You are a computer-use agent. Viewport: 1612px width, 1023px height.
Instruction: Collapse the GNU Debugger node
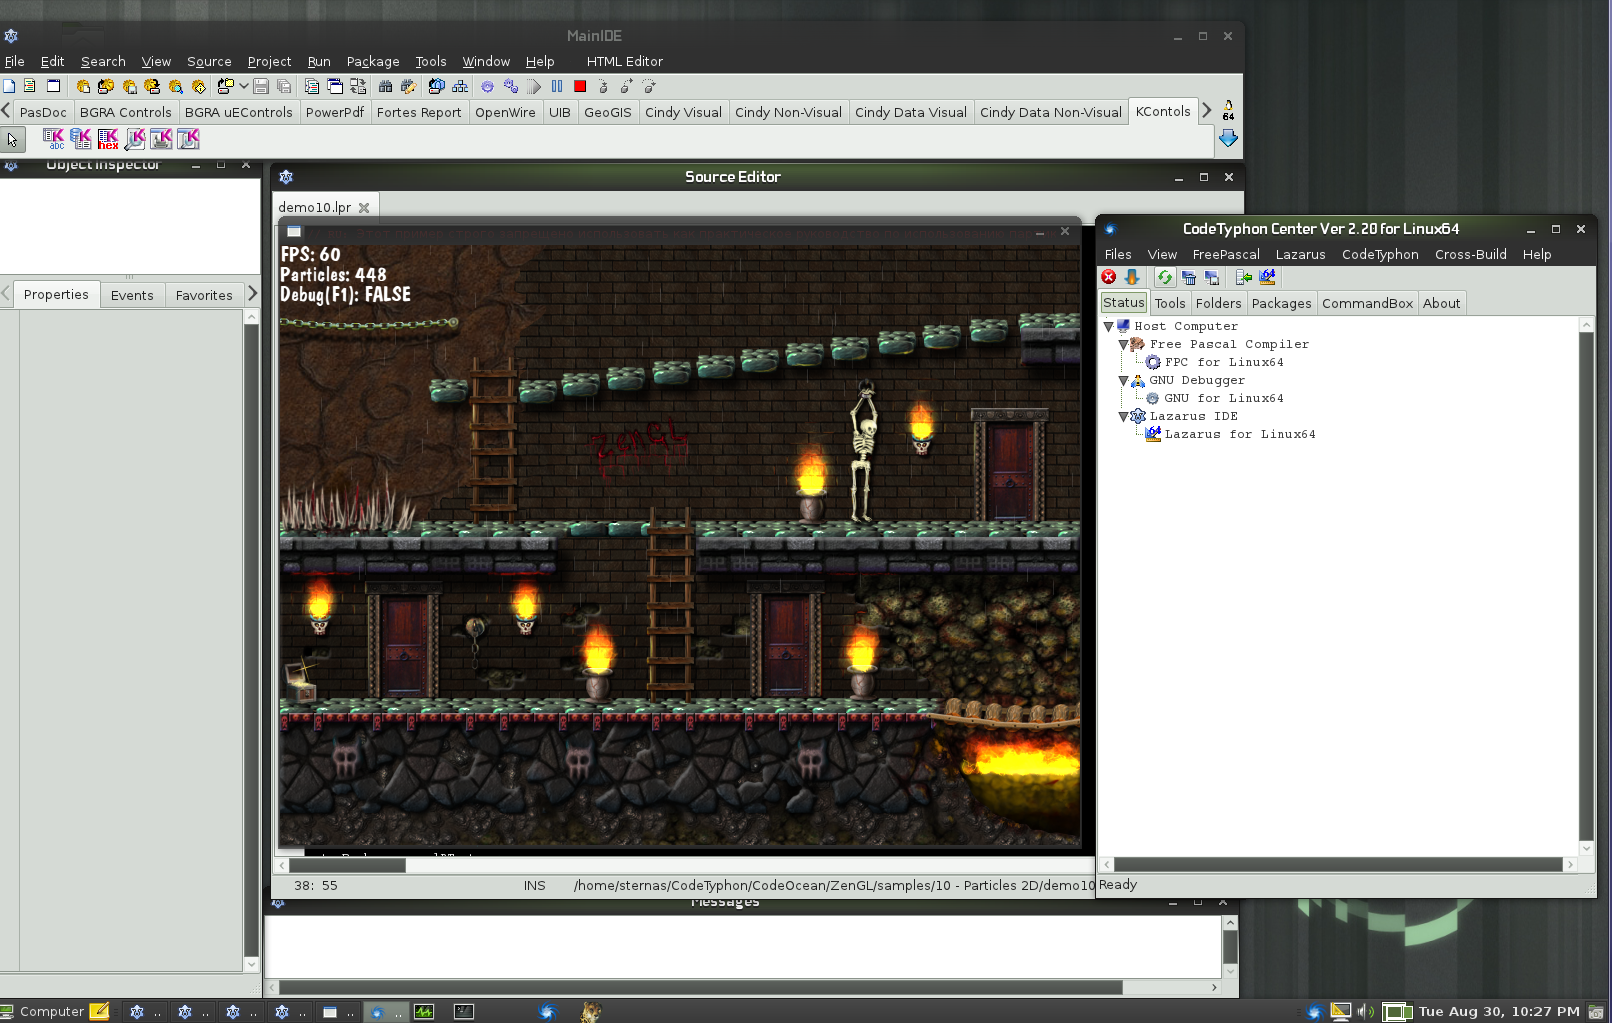pyautogui.click(x=1123, y=381)
